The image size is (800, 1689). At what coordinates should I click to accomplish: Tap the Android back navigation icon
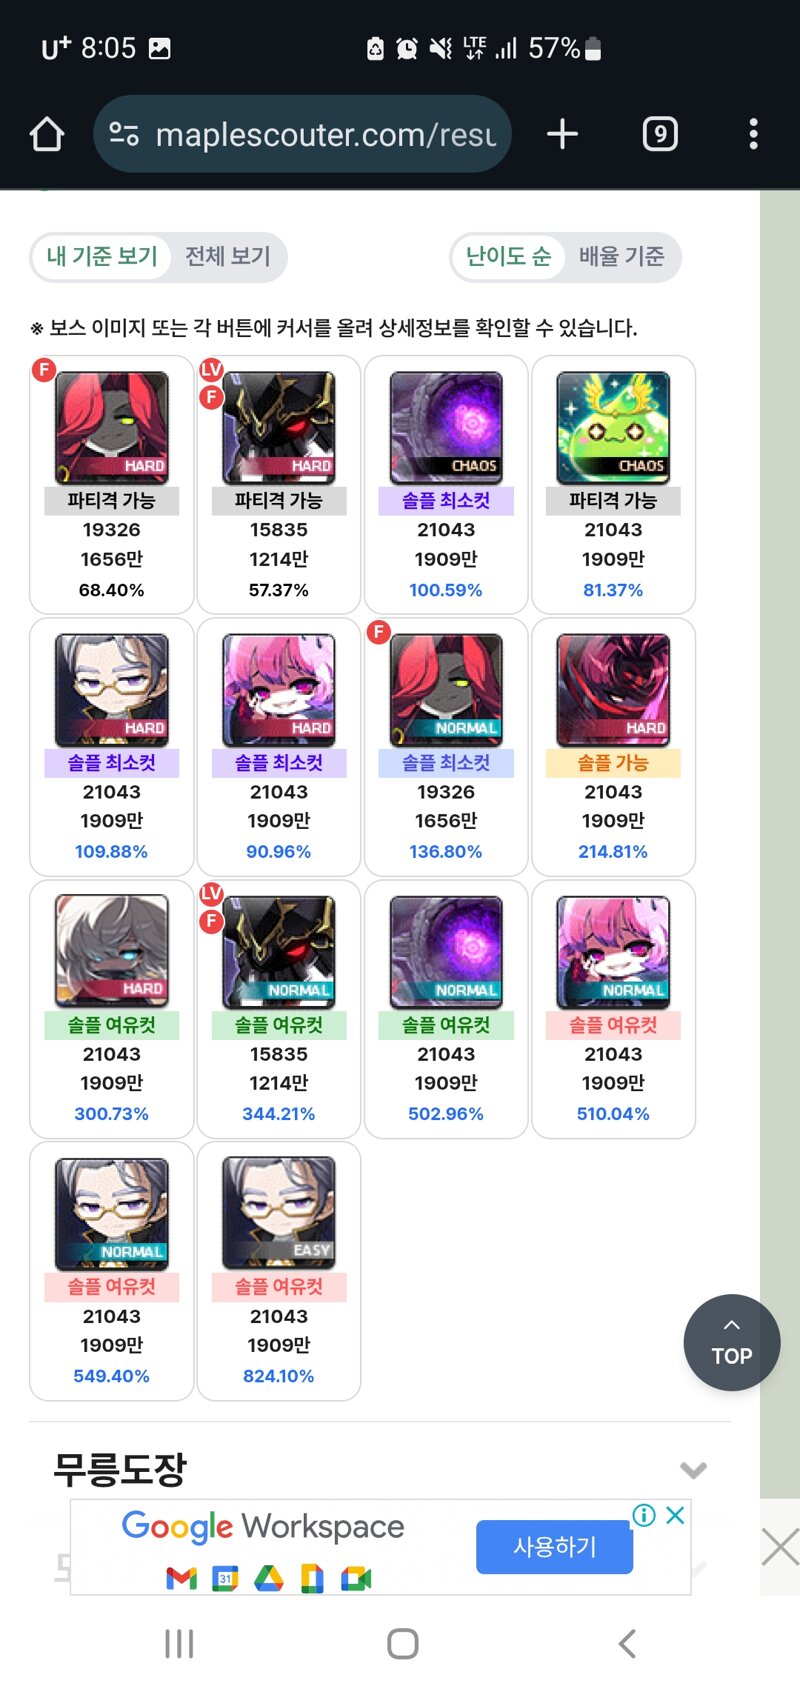tap(627, 1643)
